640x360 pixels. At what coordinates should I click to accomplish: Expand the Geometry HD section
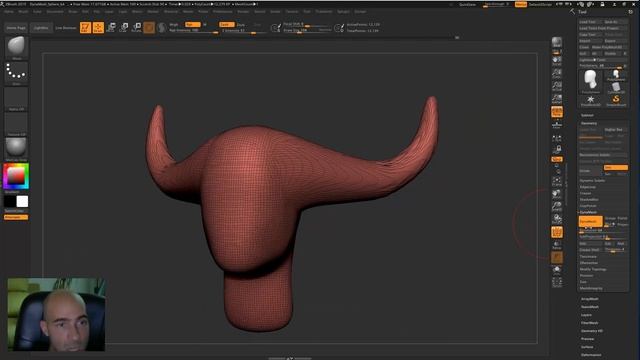point(591,331)
